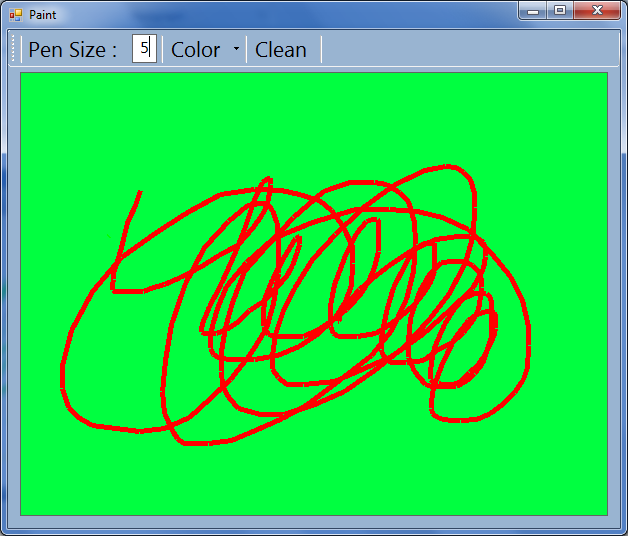Click the Paint app icon in title bar
628x536 pixels.
16,15
